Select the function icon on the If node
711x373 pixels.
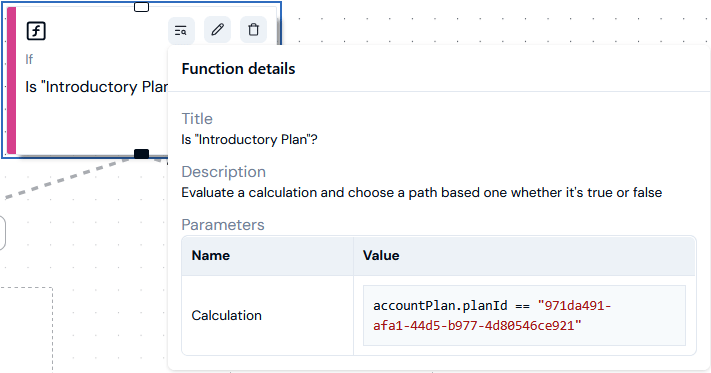(36, 31)
